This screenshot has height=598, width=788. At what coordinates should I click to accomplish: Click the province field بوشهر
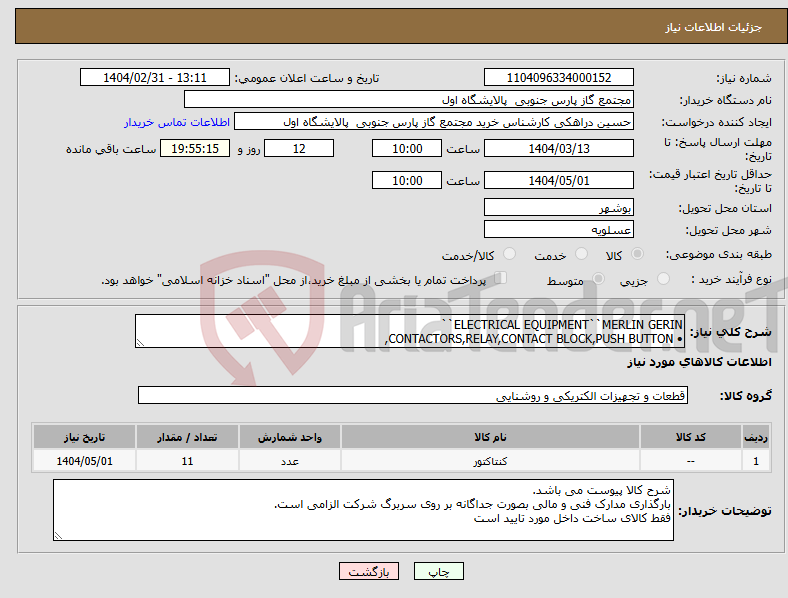click(558, 207)
